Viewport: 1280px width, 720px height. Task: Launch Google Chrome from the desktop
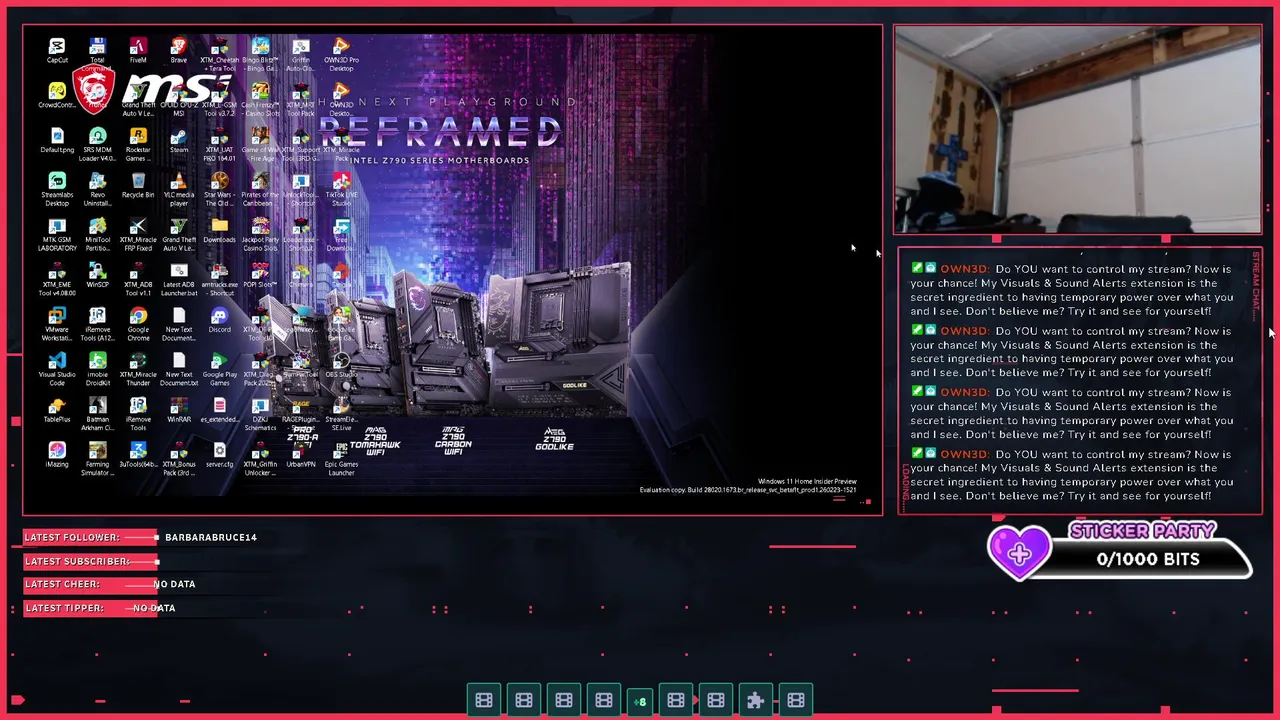point(138,325)
